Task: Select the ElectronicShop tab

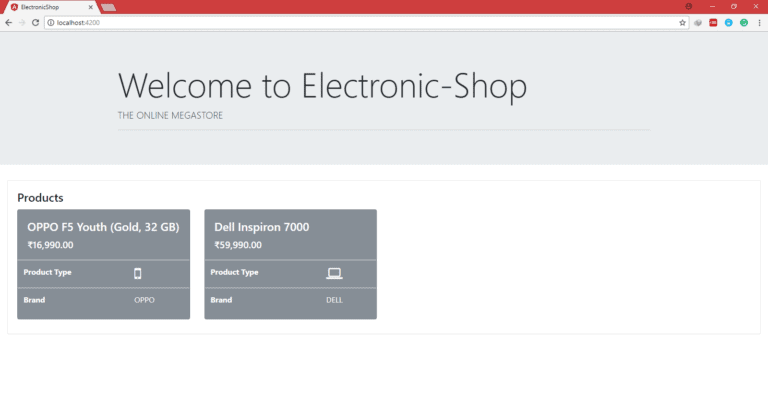Action: tap(51, 7)
